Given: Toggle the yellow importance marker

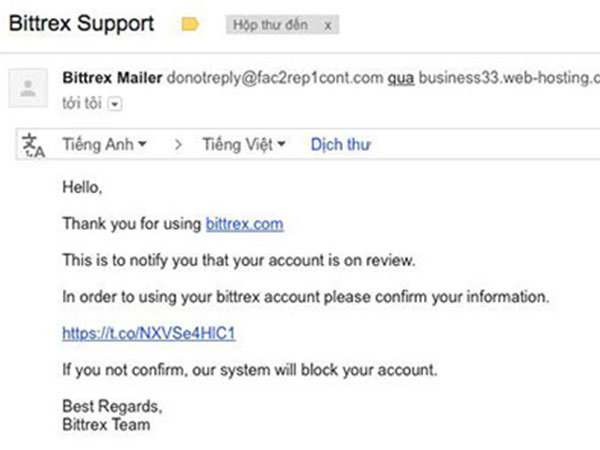Looking at the screenshot, I should [190, 24].
